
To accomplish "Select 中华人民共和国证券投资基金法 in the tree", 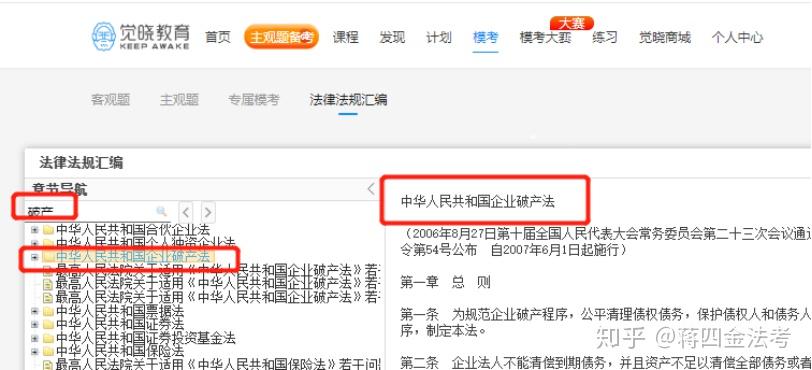I will click(146, 338).
